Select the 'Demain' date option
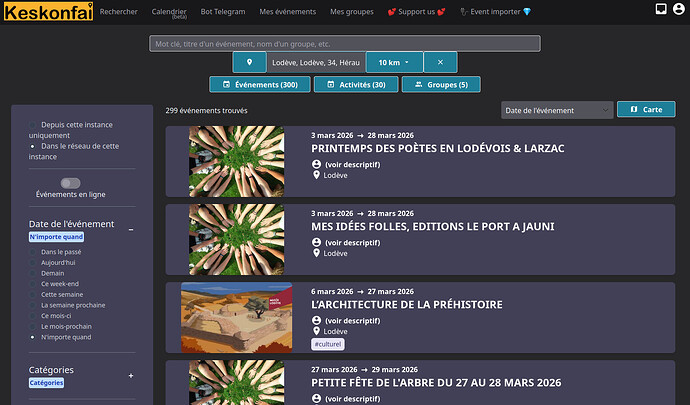690x405 pixels. pyautogui.click(x=32, y=273)
